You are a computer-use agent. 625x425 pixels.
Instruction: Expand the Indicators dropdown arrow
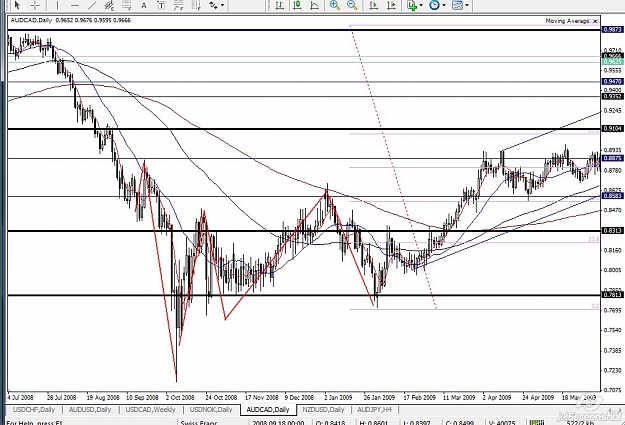tap(421, 5)
